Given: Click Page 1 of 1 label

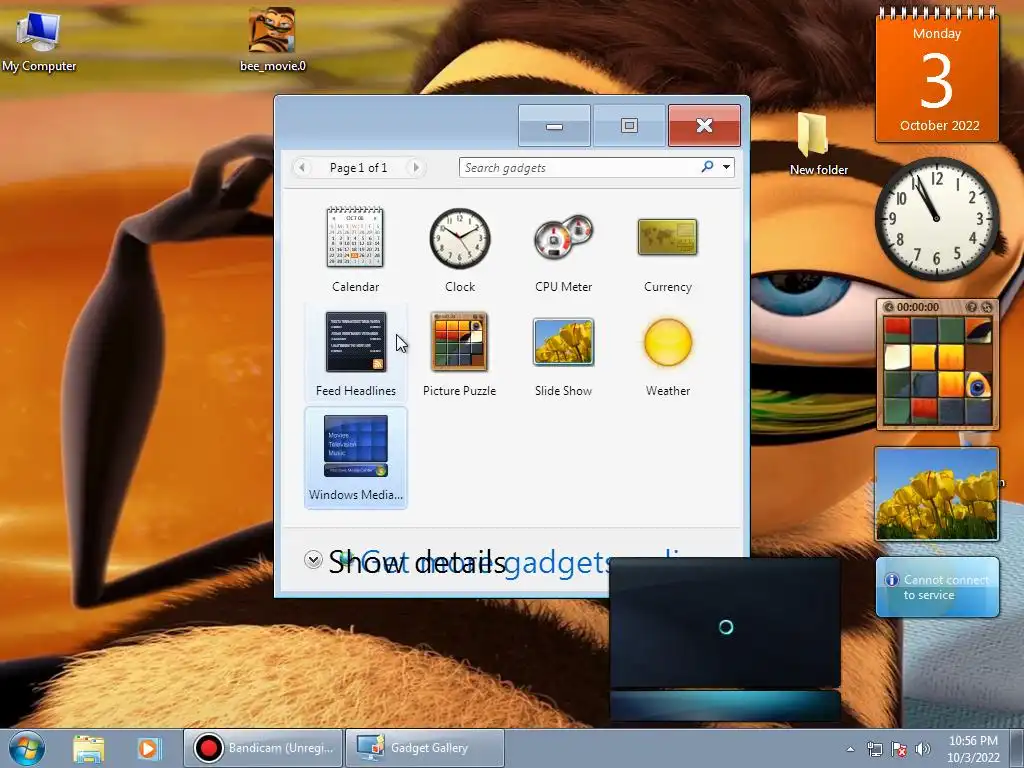Looking at the screenshot, I should click(359, 168).
